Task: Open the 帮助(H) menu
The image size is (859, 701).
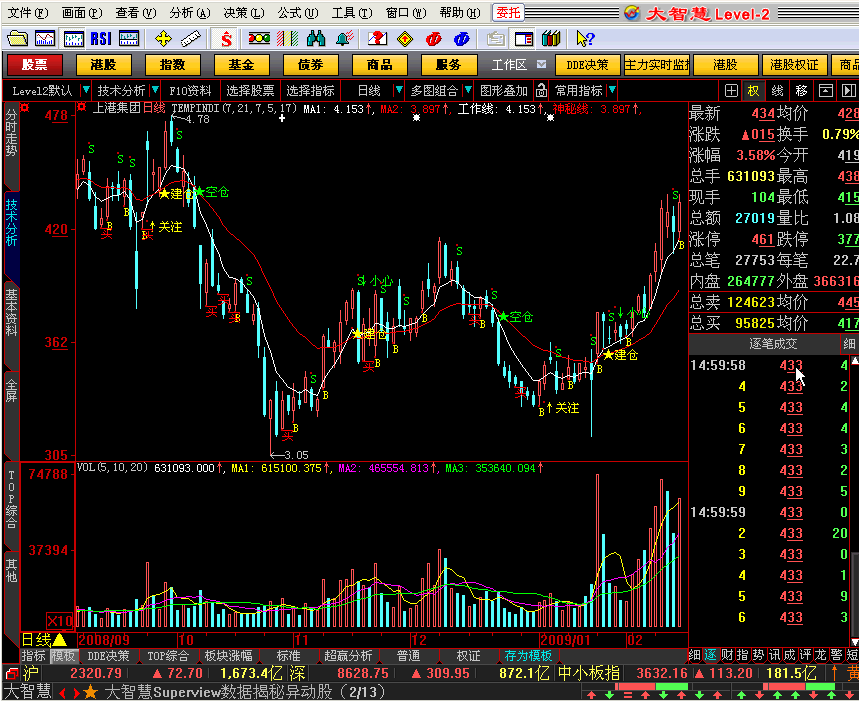Action: [x=460, y=12]
